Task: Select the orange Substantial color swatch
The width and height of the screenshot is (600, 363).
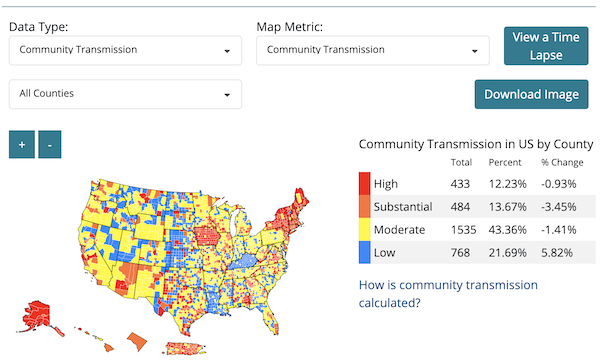Action: click(x=364, y=207)
